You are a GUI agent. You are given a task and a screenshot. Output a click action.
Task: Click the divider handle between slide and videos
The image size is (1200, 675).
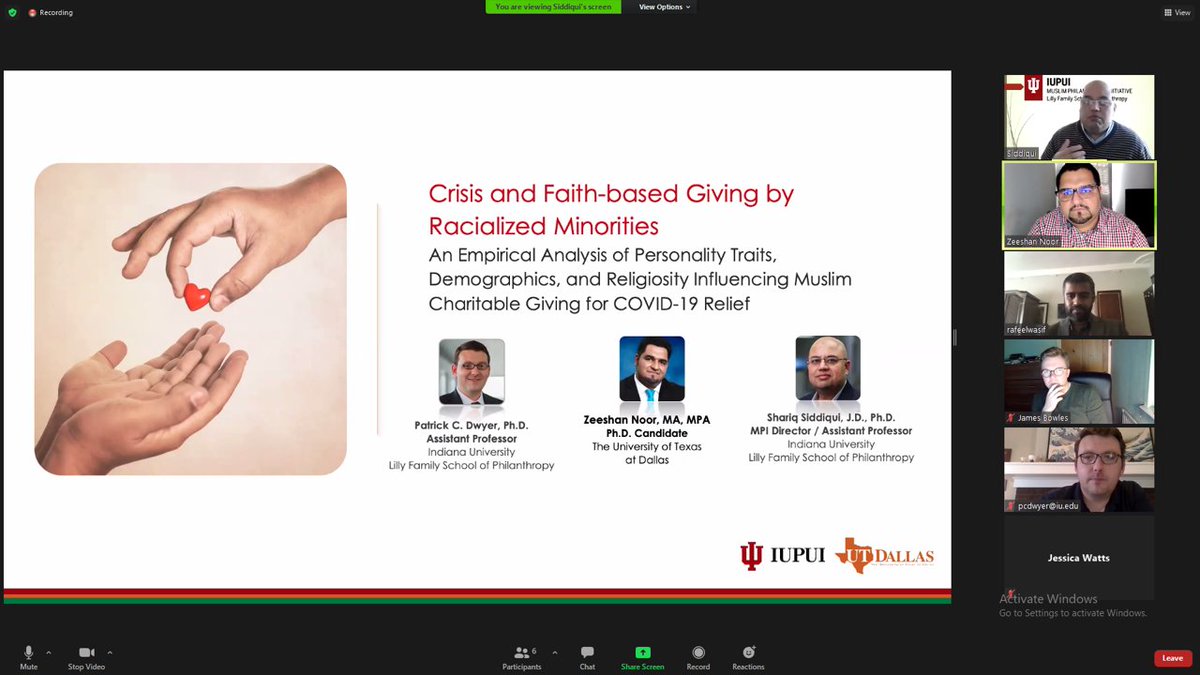point(955,338)
